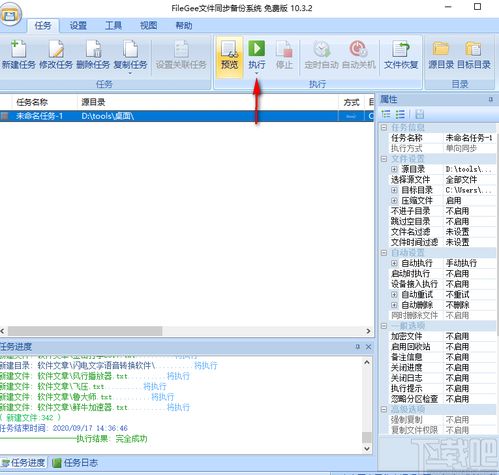Click the task list scroll left arrow

click(3, 331)
